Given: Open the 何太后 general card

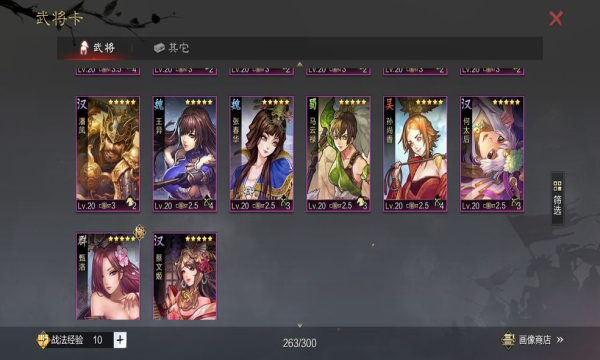Looking at the screenshot, I should [492, 154].
